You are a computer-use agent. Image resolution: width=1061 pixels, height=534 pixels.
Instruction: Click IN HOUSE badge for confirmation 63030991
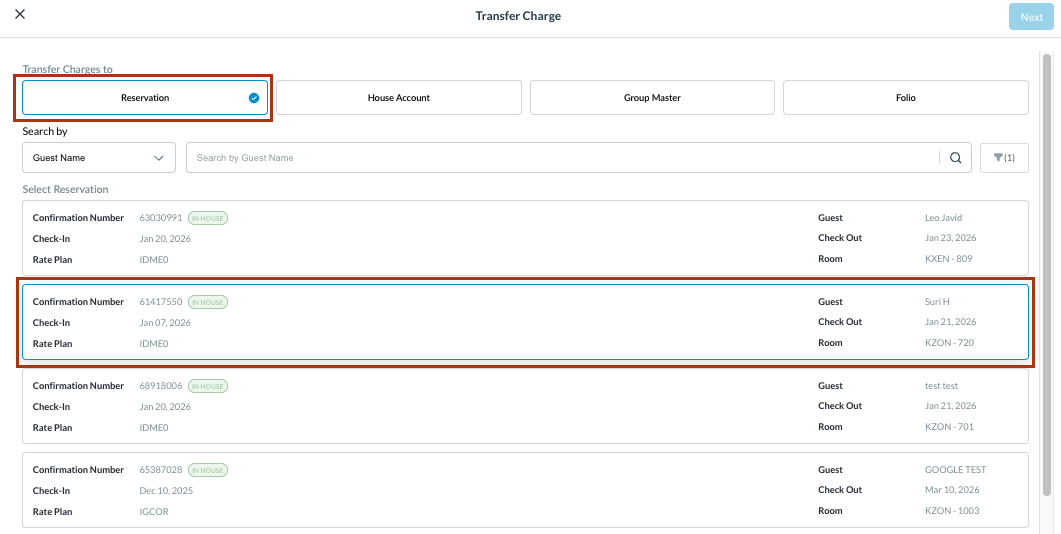[x=208, y=218]
